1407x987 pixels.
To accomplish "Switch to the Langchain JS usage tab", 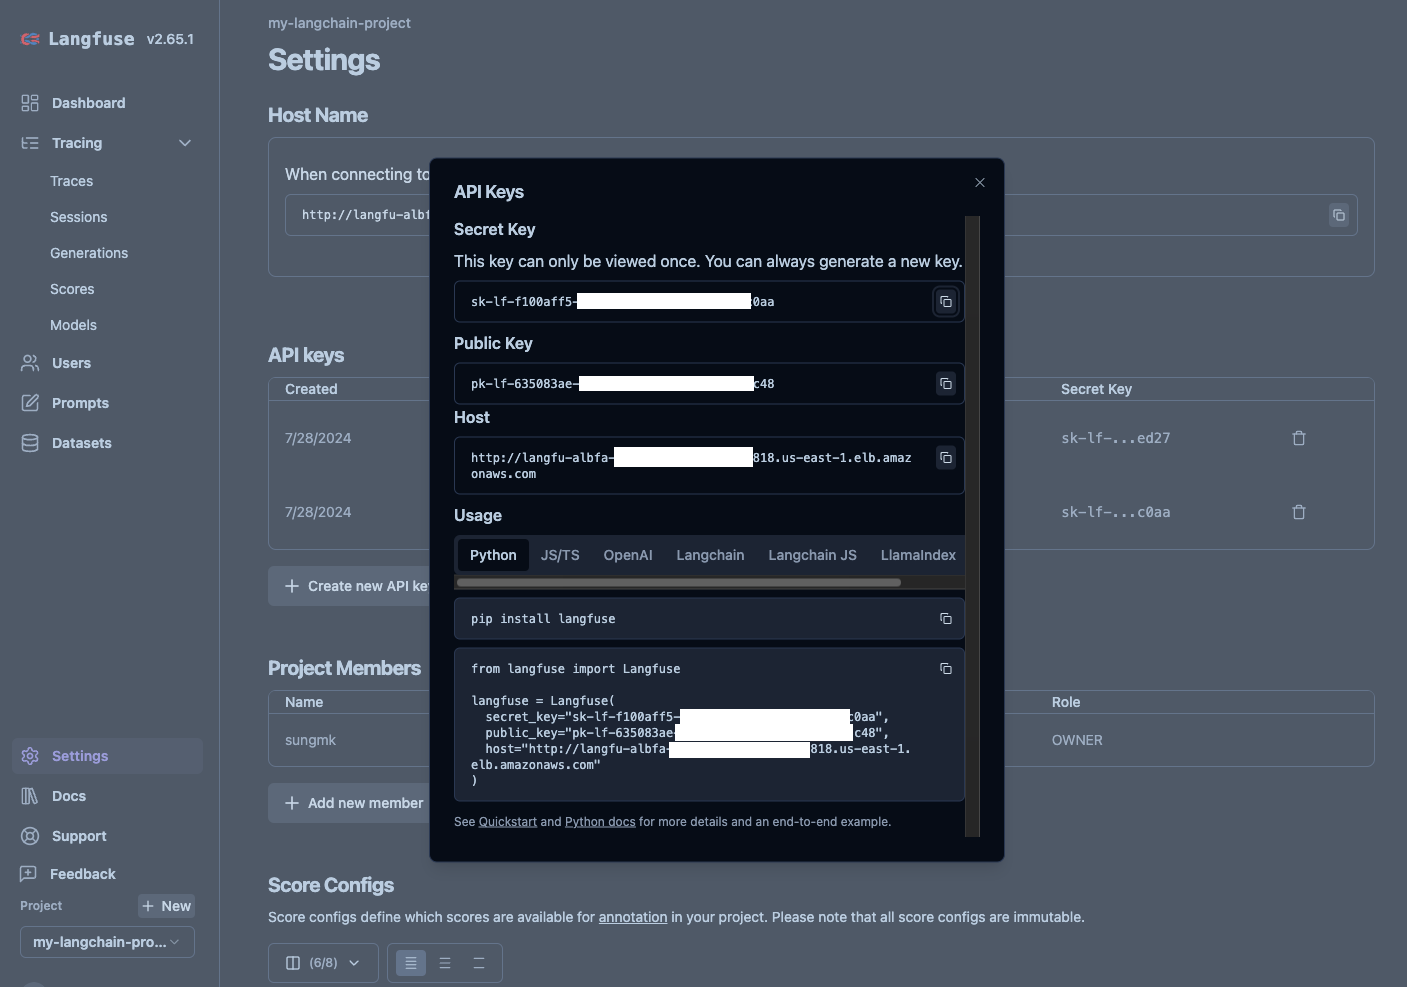I will (x=812, y=555).
